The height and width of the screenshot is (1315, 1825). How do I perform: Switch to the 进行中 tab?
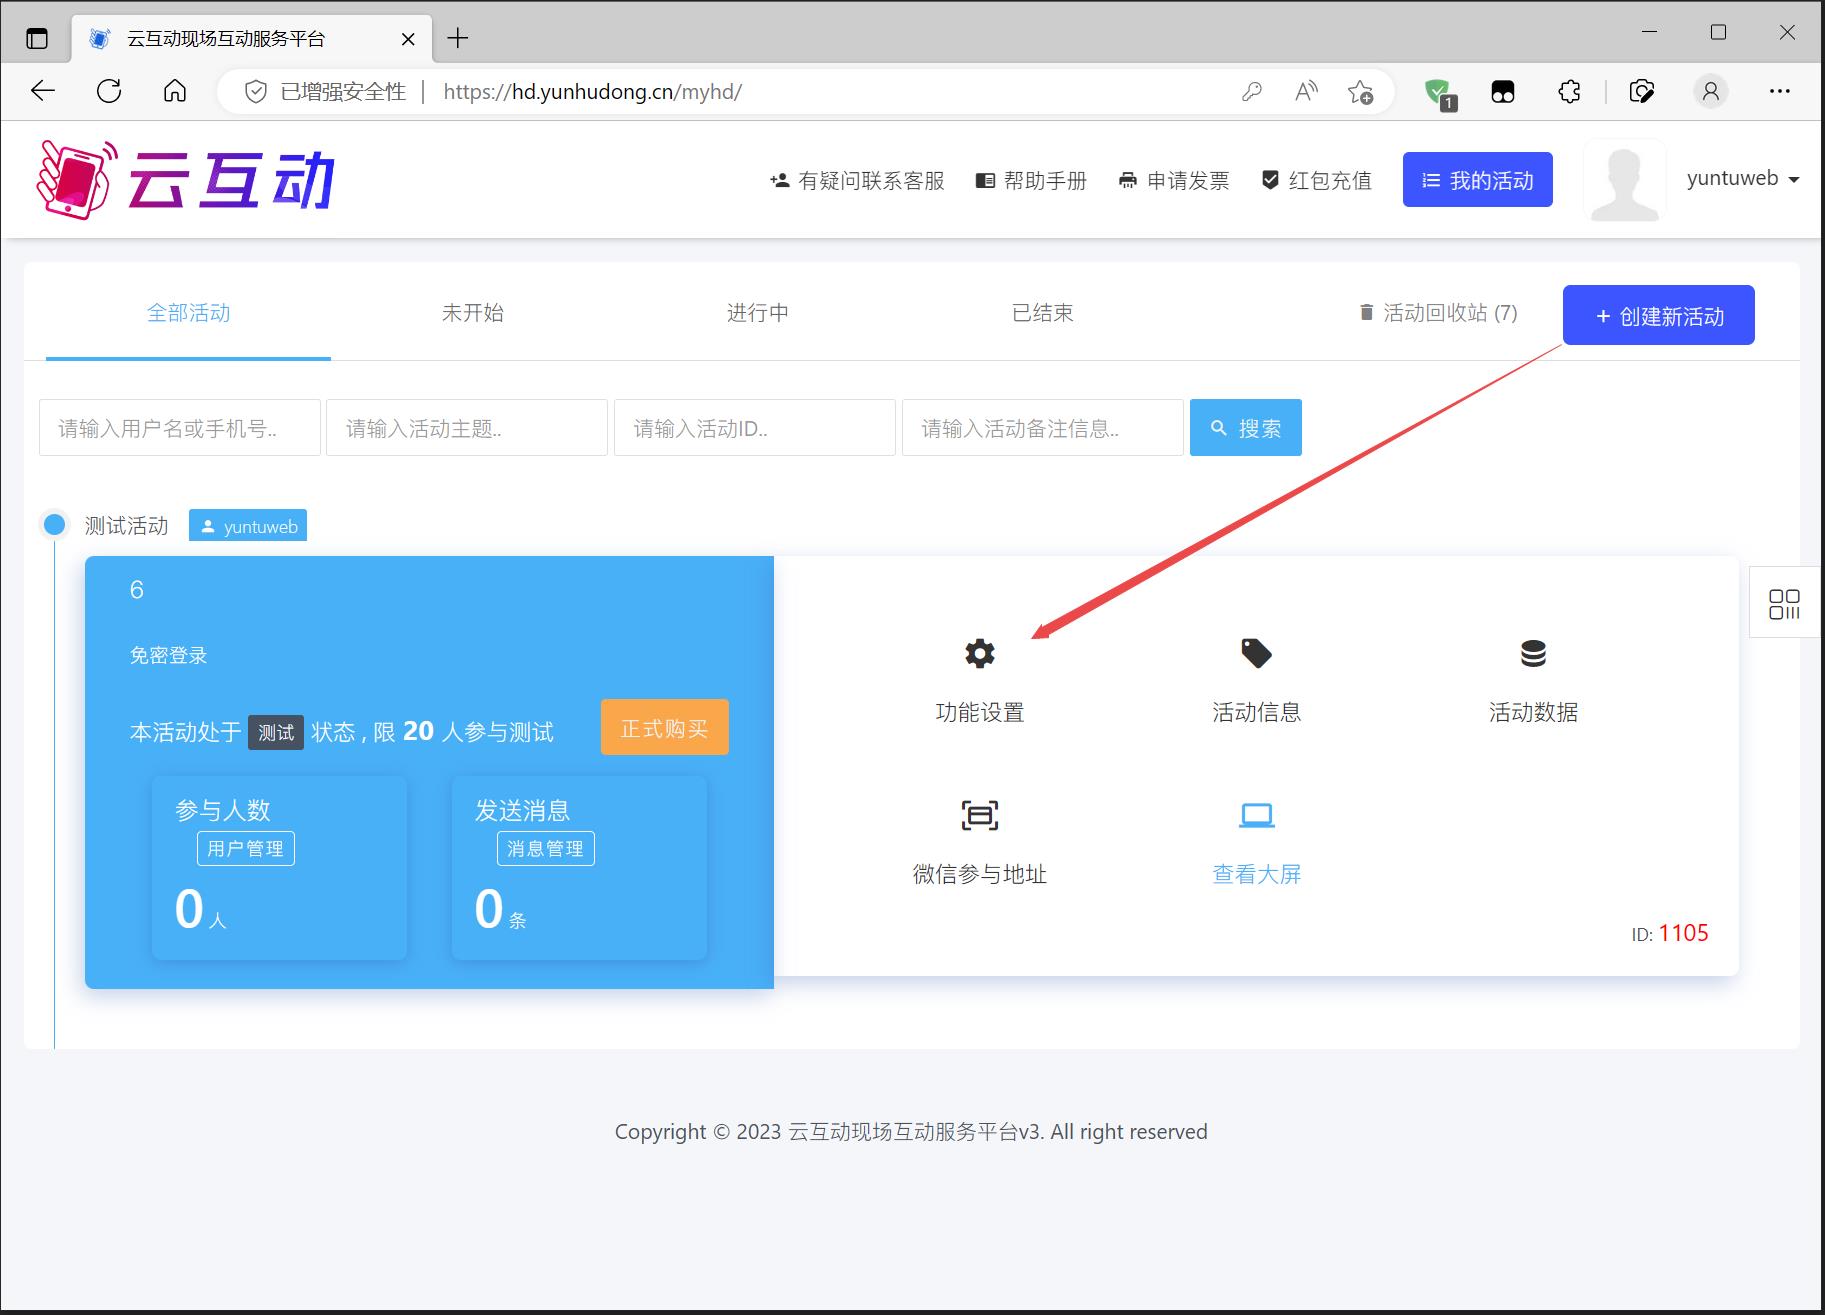tap(757, 313)
